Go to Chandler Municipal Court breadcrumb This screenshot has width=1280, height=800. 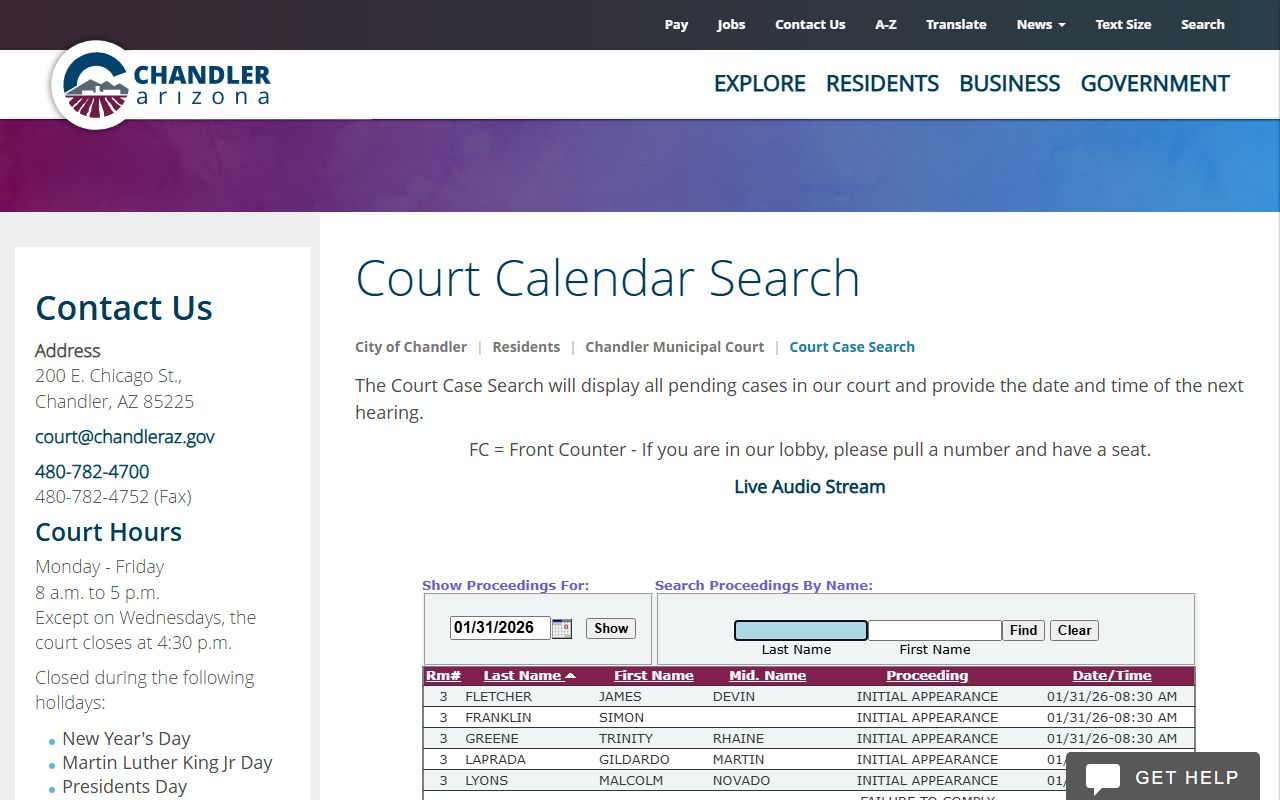point(675,347)
